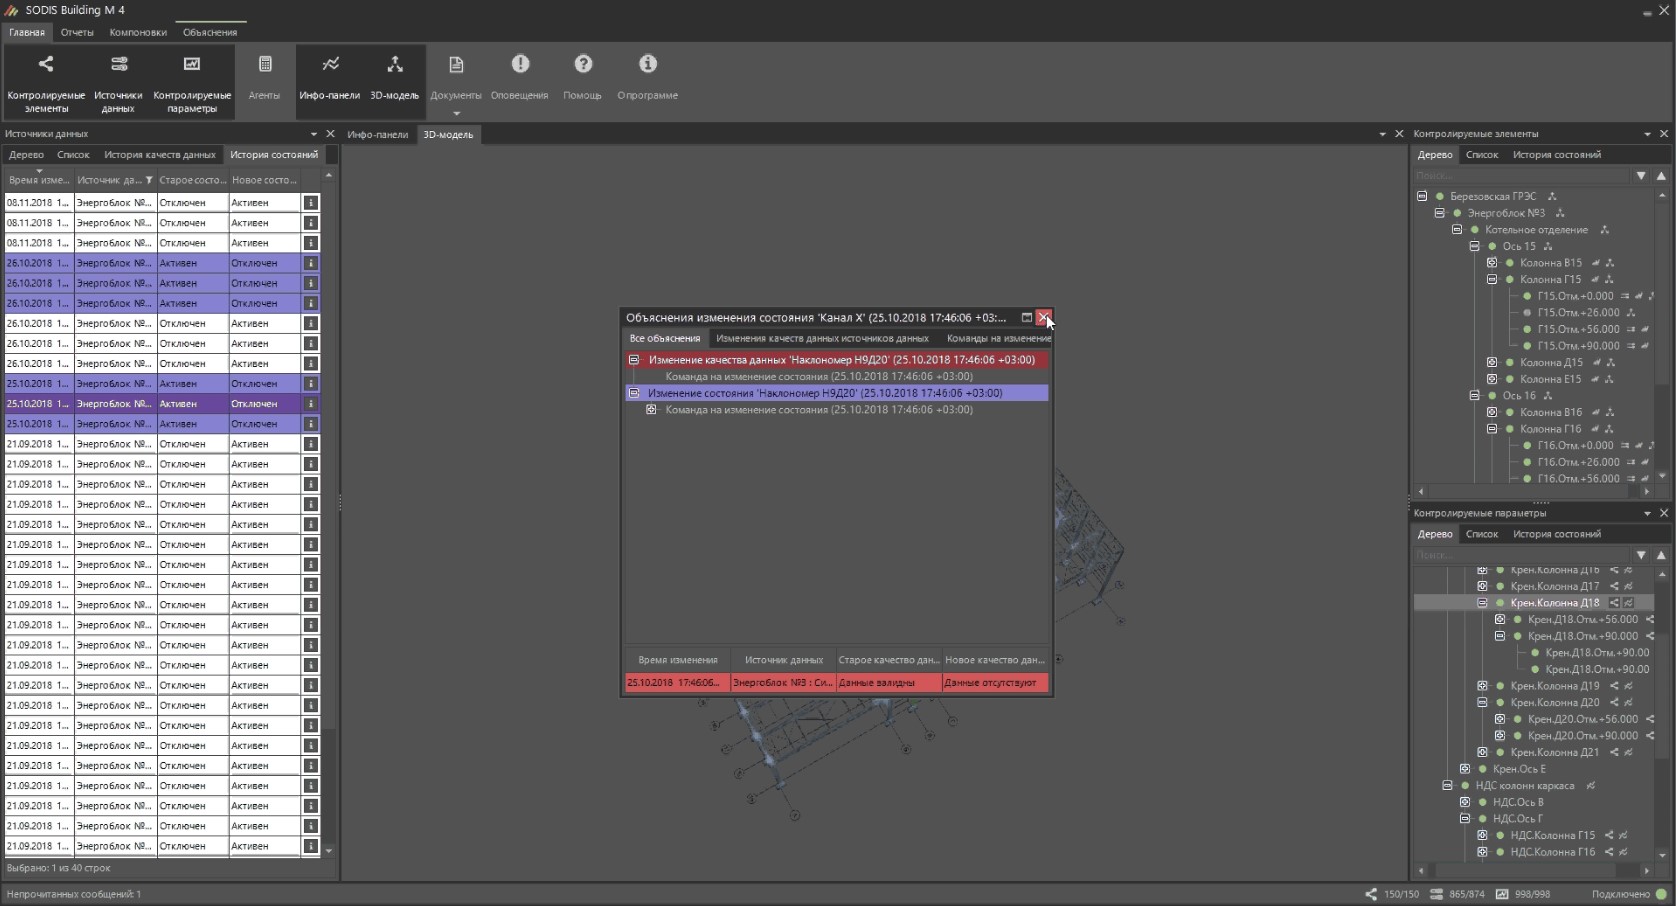1676x906 pixels.
Task: Collapse the Энергоблок №3 tree node
Action: (x=1440, y=213)
